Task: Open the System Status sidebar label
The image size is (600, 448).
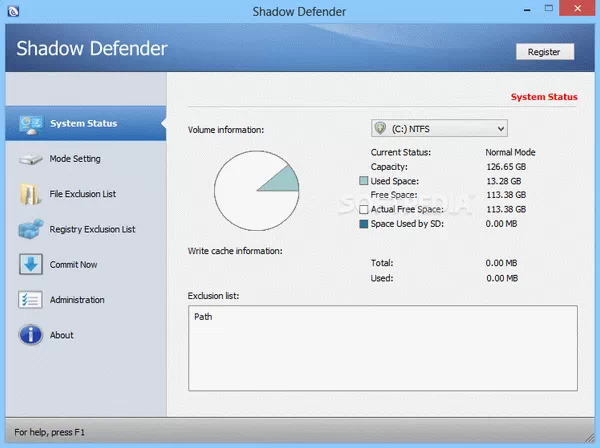Action: tap(83, 124)
